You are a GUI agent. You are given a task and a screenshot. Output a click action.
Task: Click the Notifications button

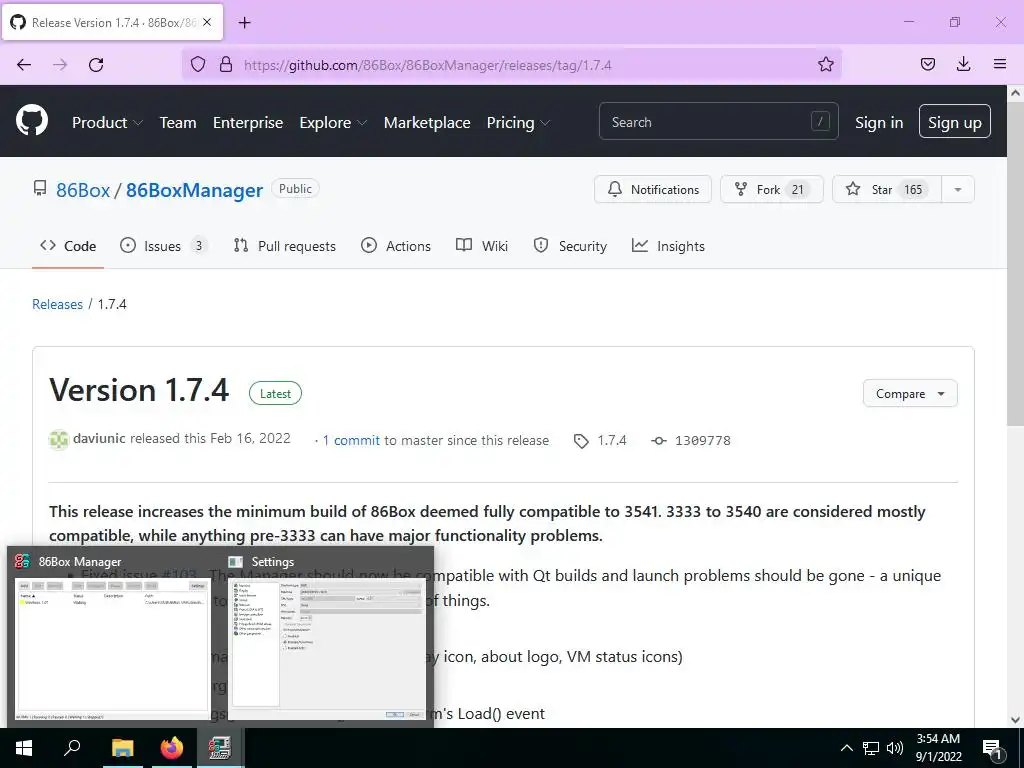pyautogui.click(x=652, y=189)
